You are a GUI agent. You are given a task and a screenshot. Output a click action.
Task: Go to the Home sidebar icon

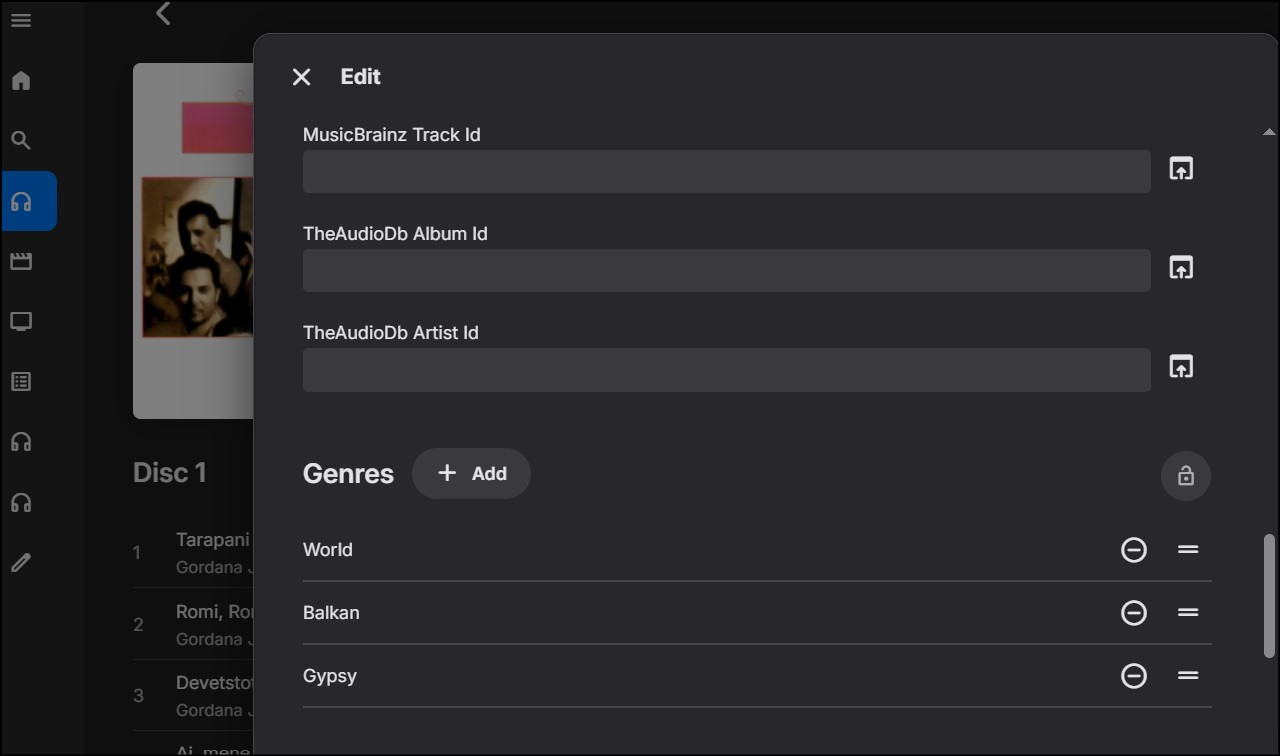pyautogui.click(x=21, y=81)
